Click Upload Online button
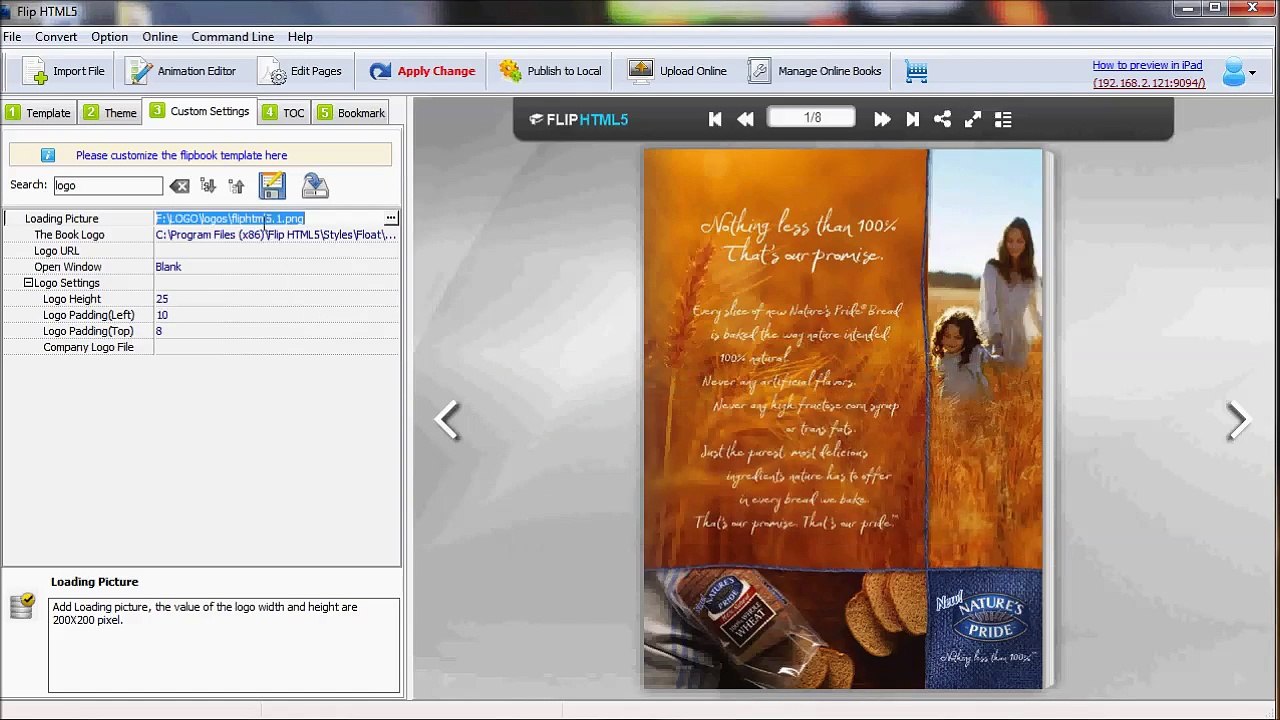1280x720 pixels. [x=678, y=71]
